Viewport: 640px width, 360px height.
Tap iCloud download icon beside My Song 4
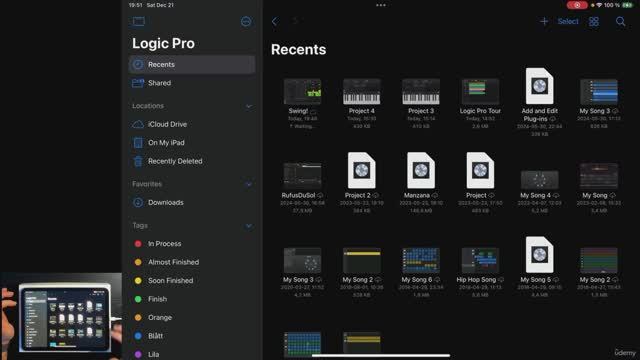(x=556, y=196)
